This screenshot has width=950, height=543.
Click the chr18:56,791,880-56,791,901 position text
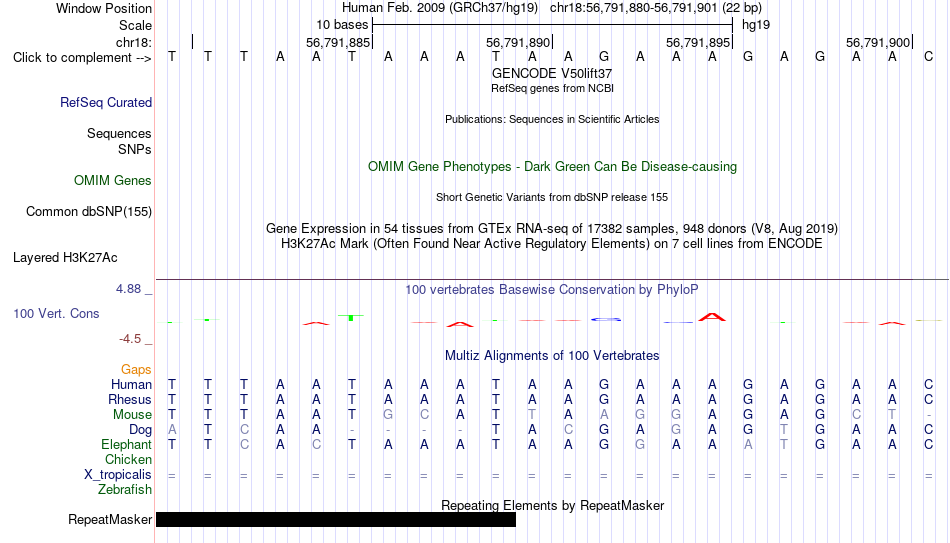(x=633, y=8)
